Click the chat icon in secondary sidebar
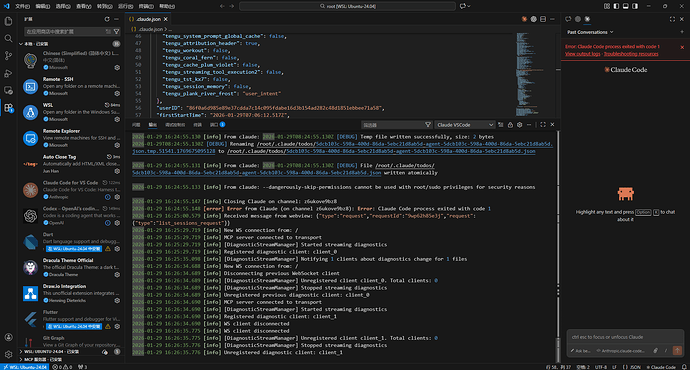 click(x=568, y=19)
